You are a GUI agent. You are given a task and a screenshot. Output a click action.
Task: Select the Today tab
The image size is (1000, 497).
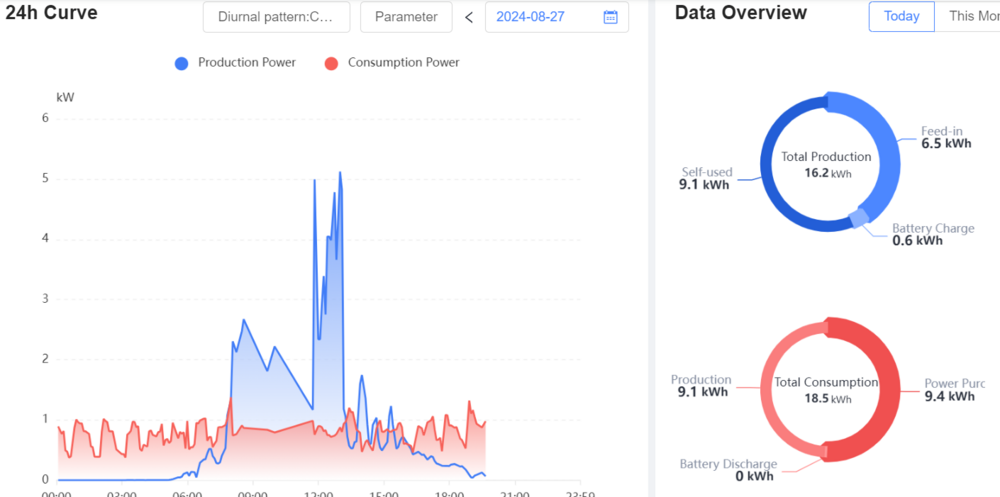[x=901, y=16]
